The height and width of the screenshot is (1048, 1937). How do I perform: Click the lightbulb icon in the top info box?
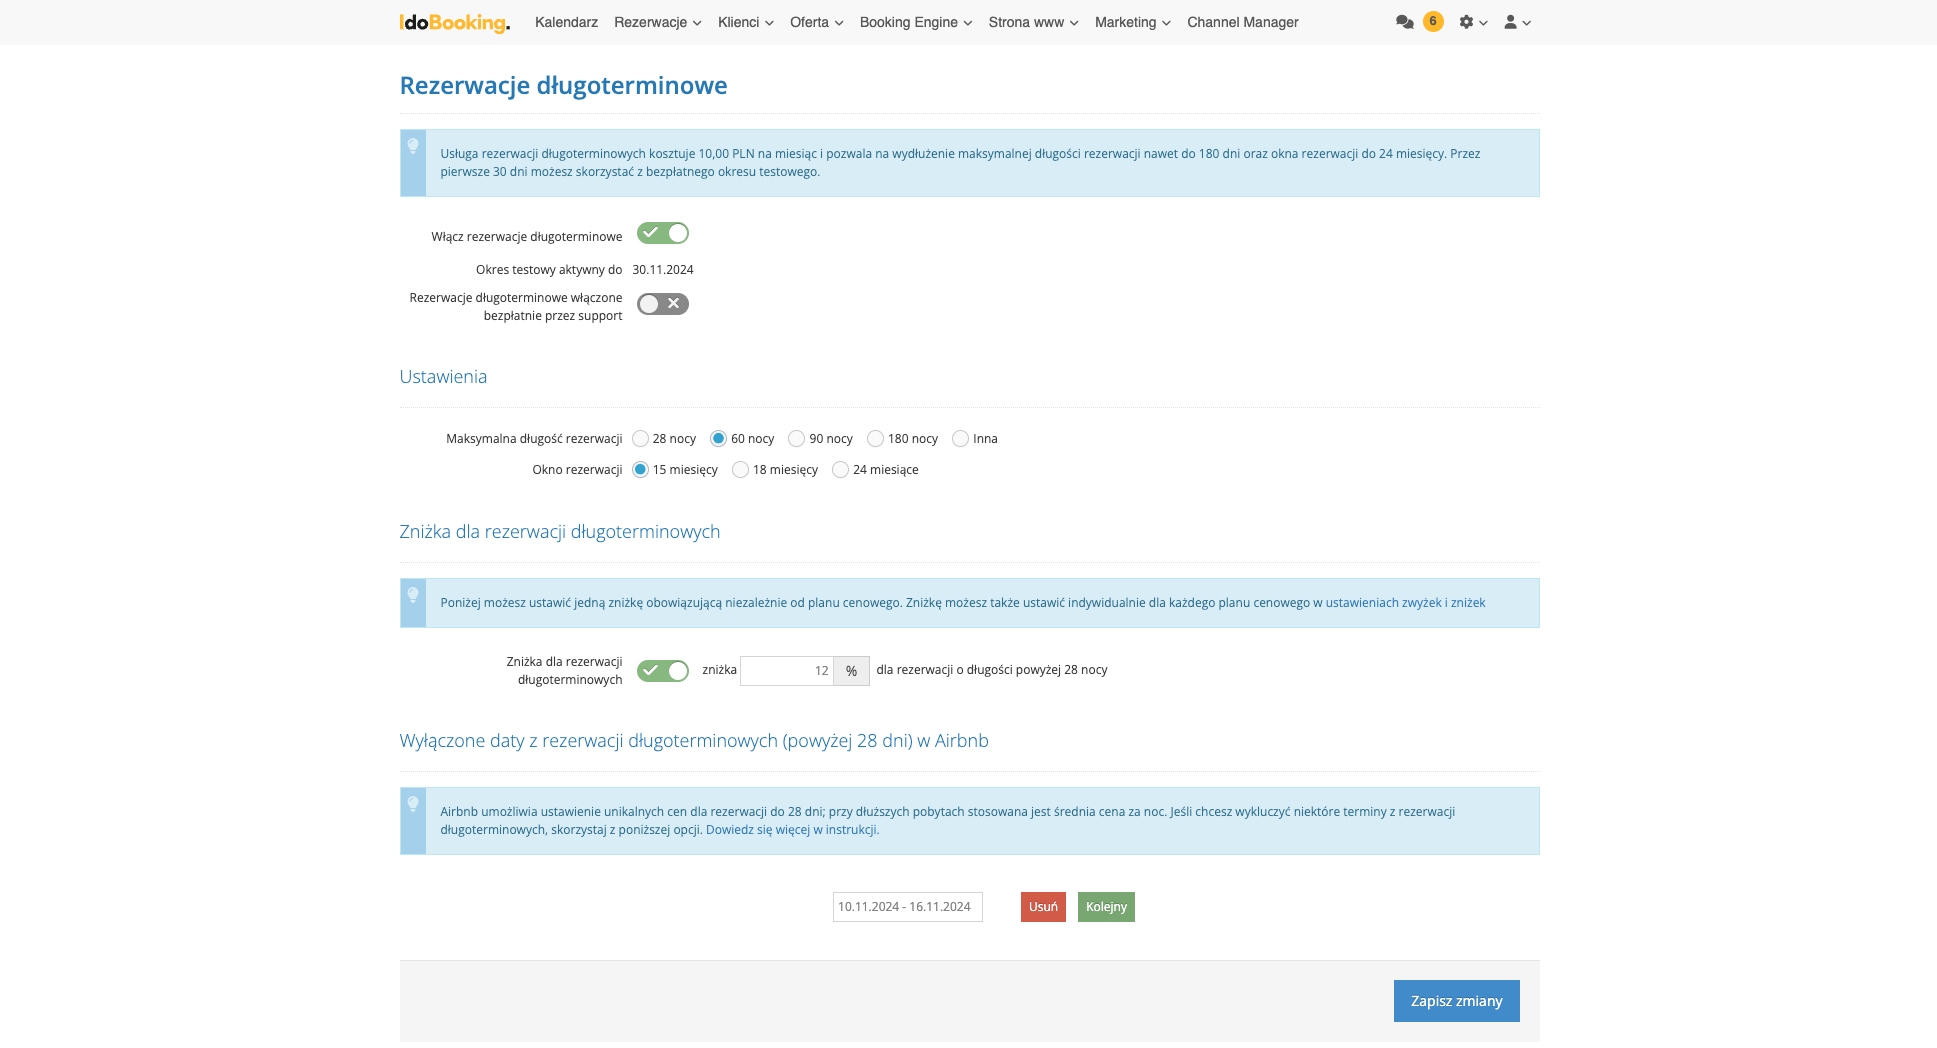point(413,147)
